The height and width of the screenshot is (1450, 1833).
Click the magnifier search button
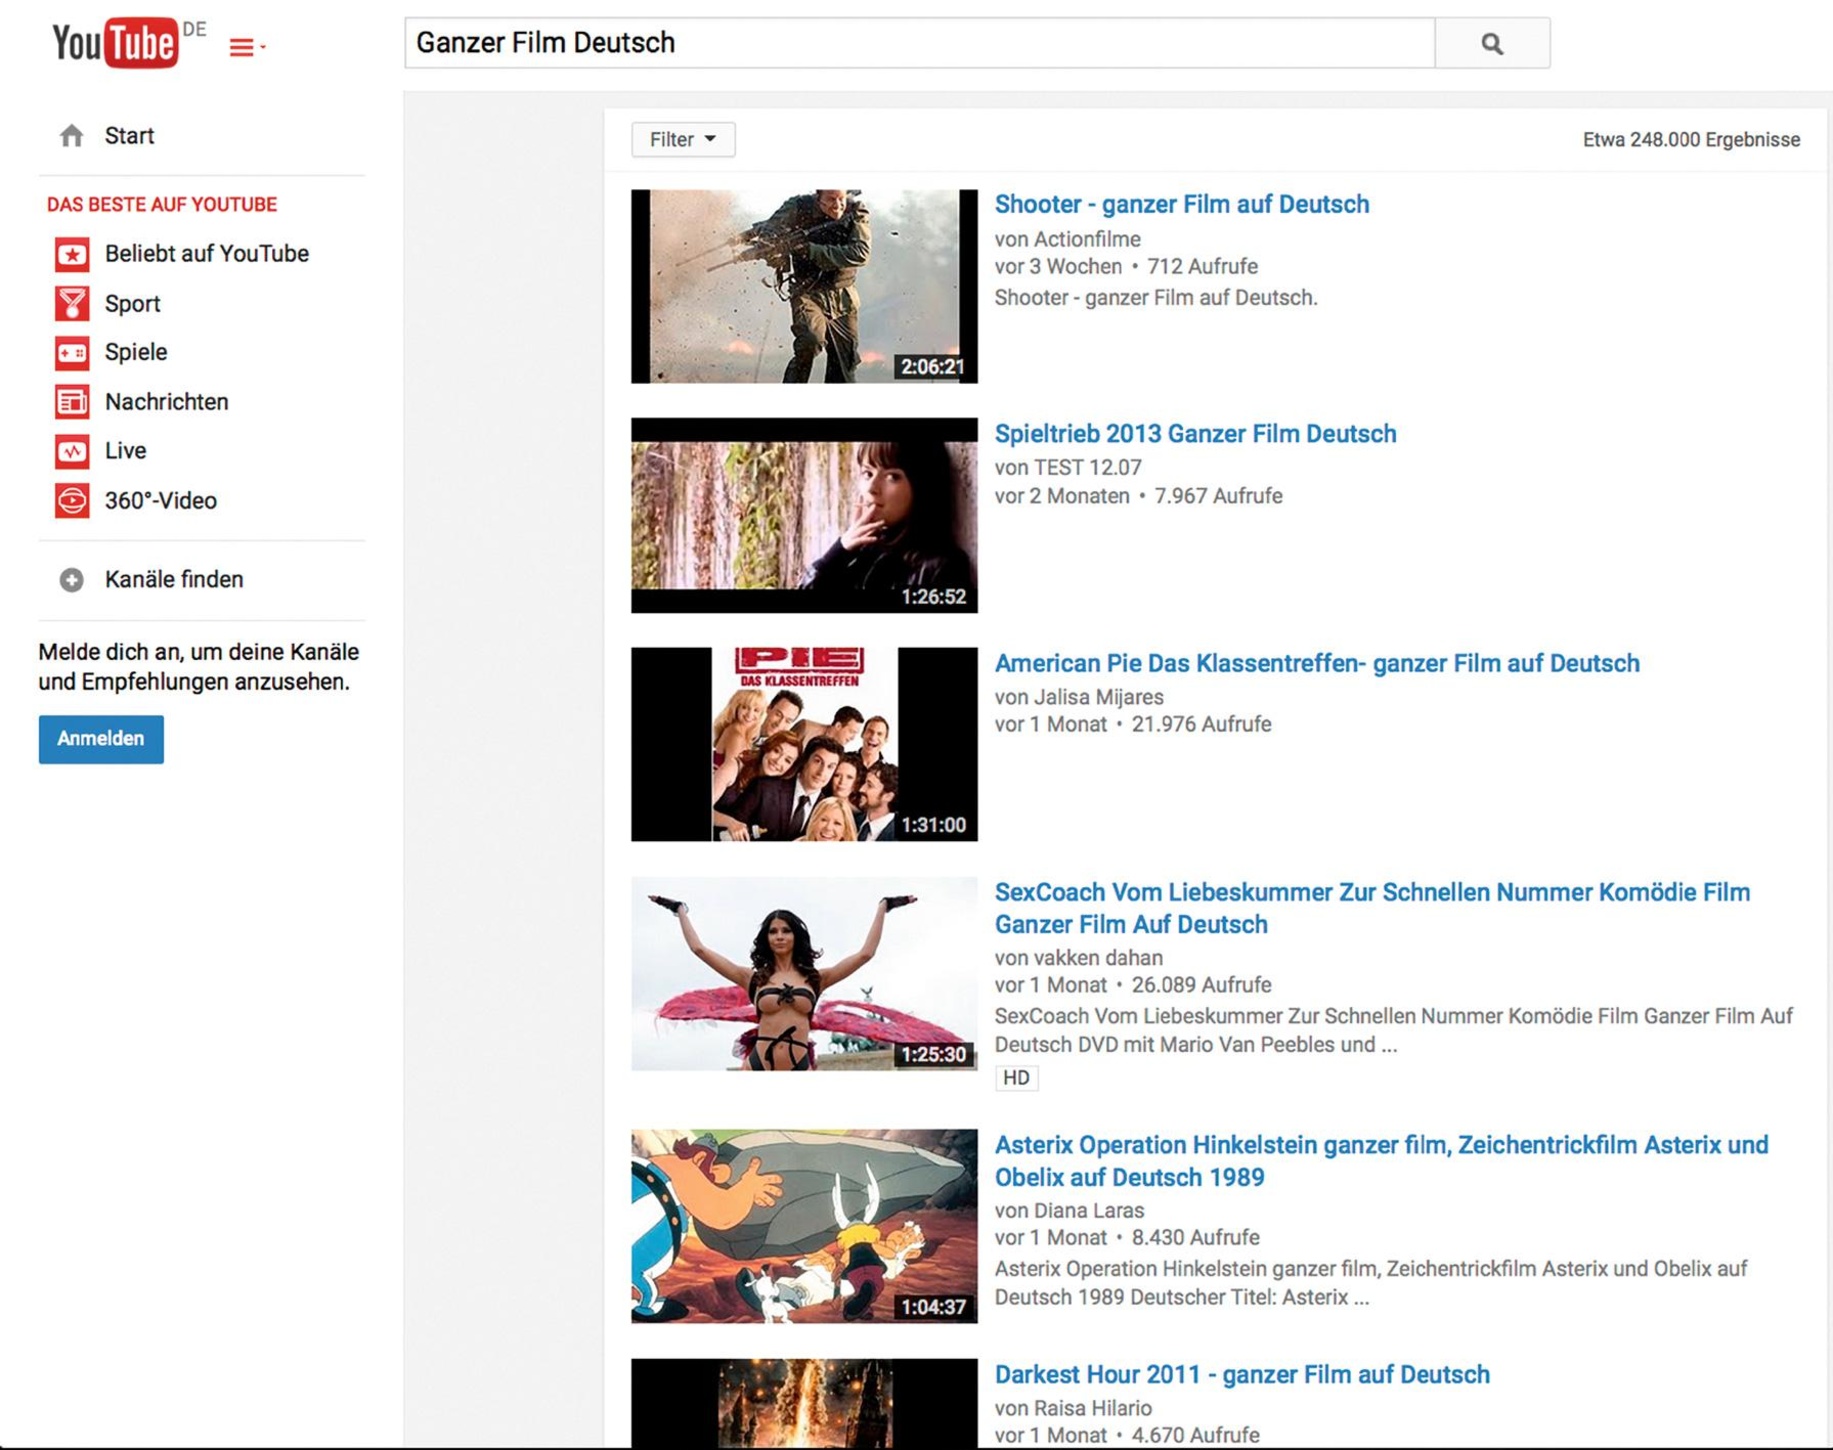1491,43
